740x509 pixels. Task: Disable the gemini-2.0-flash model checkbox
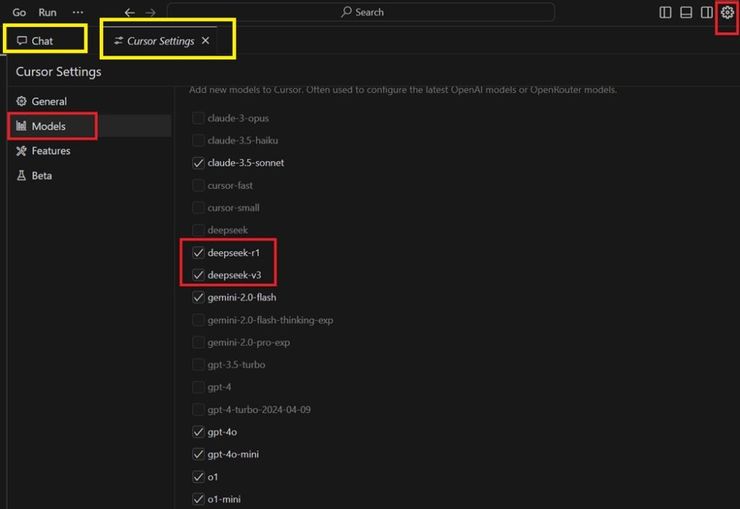pos(198,297)
